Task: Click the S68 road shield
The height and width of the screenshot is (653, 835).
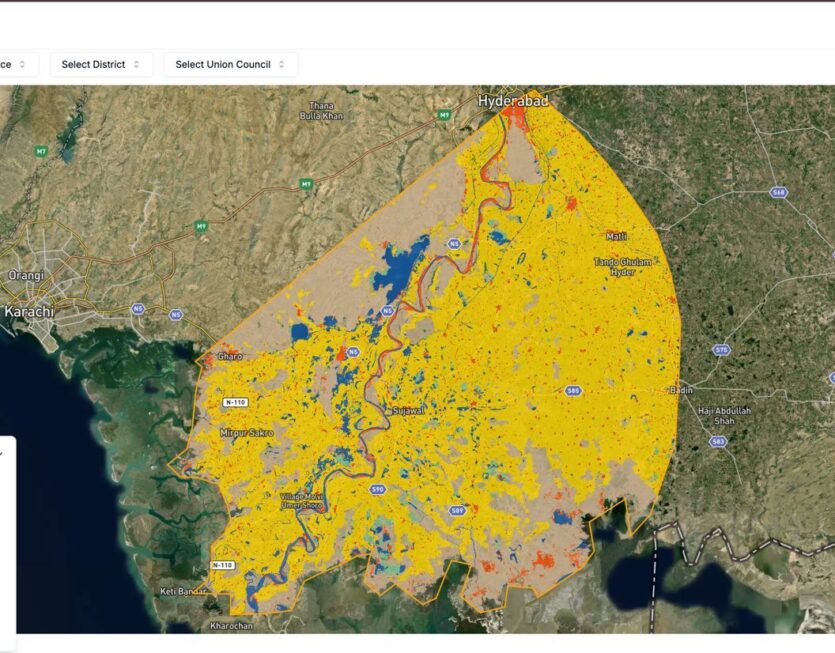Action: pos(778,191)
